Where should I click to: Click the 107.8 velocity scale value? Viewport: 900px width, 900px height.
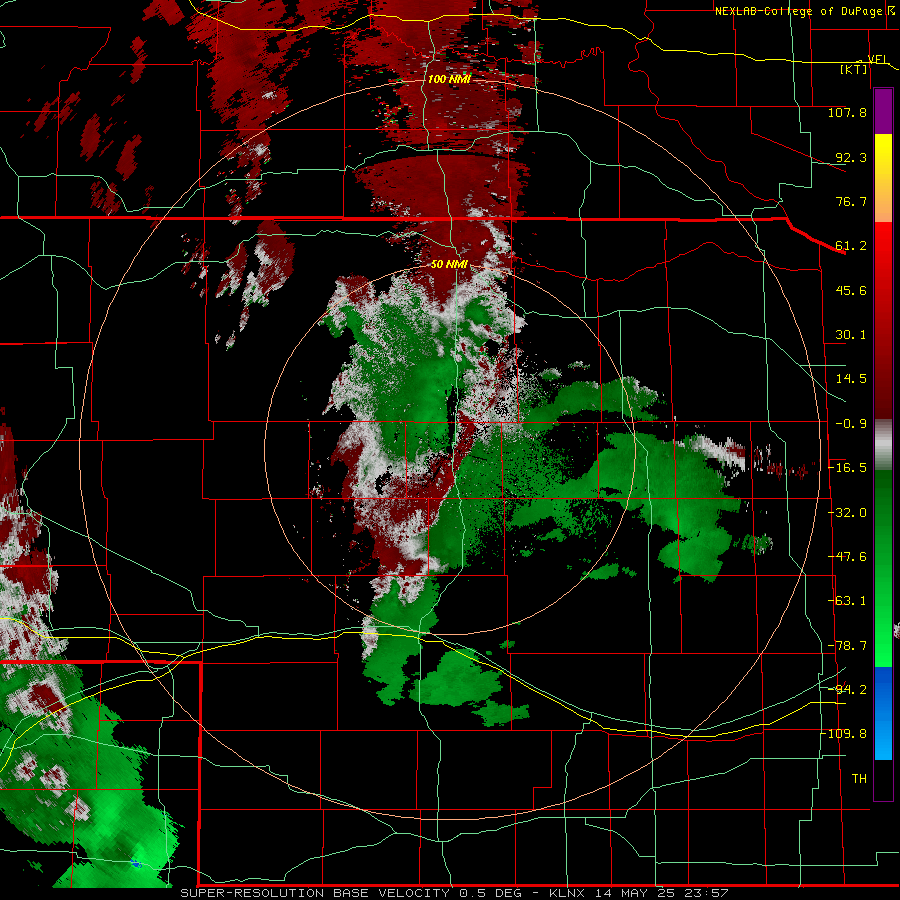tap(847, 112)
